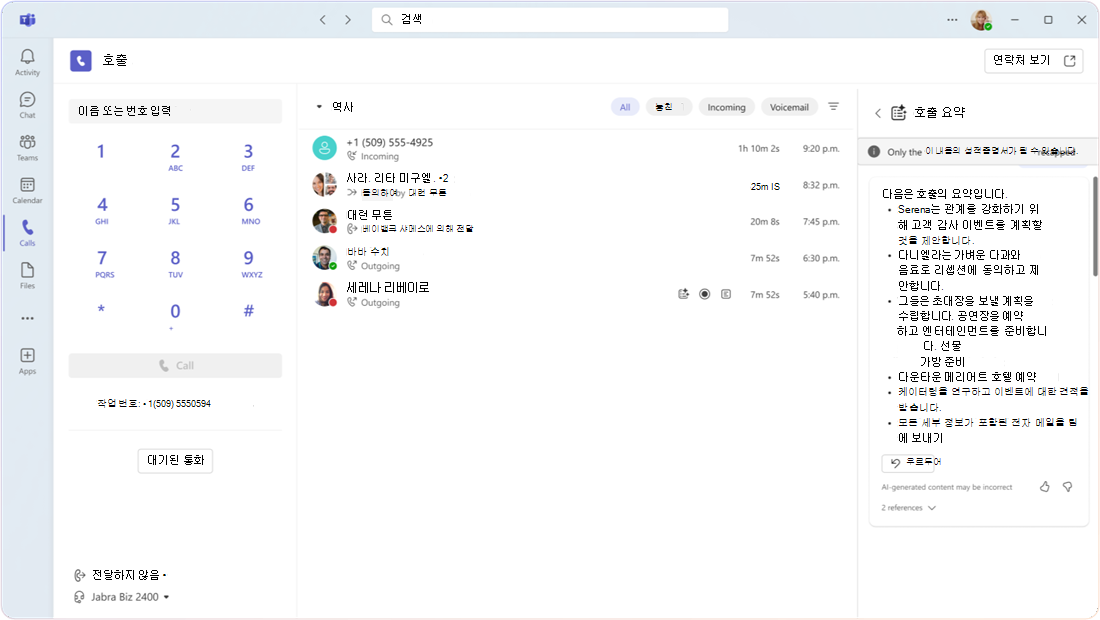This screenshot has width=1100, height=620.
Task: Select the All history filter
Action: (x=625, y=107)
